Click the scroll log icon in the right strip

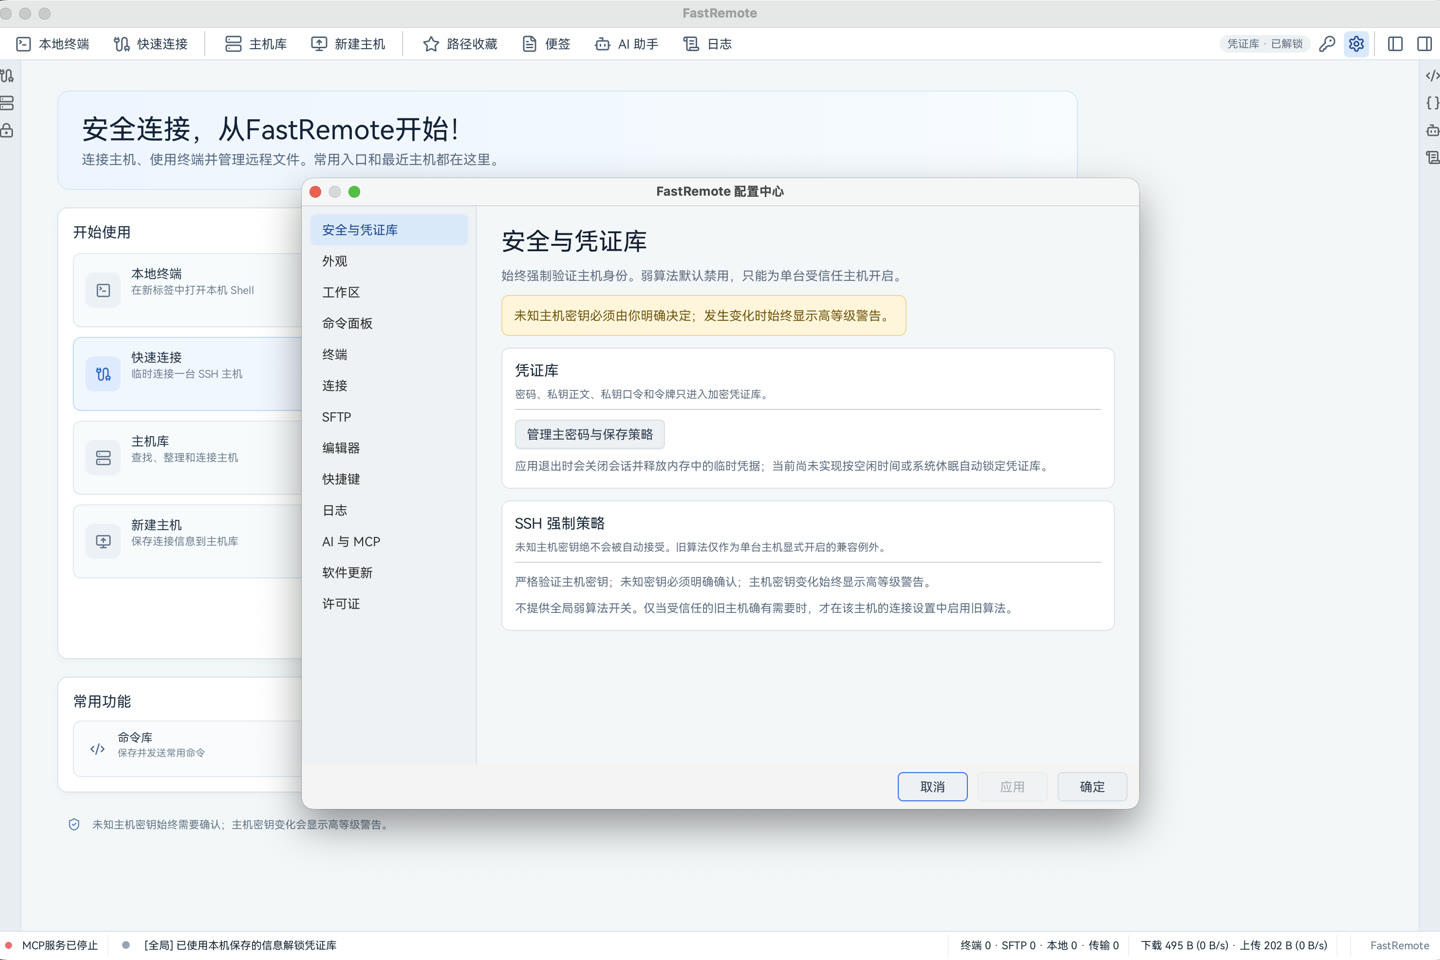pos(1432,157)
